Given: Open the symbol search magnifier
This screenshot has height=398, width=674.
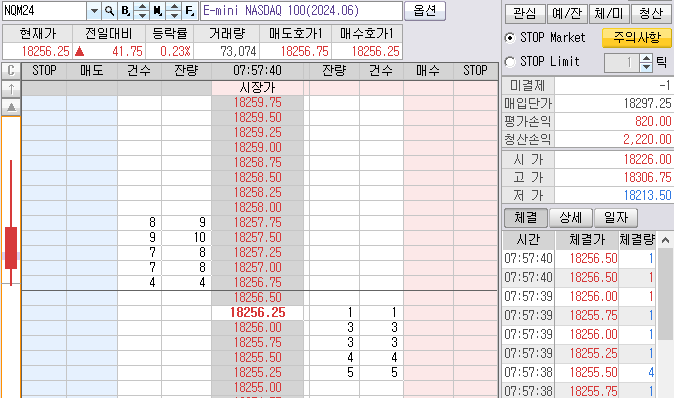Looking at the screenshot, I should (x=110, y=11).
